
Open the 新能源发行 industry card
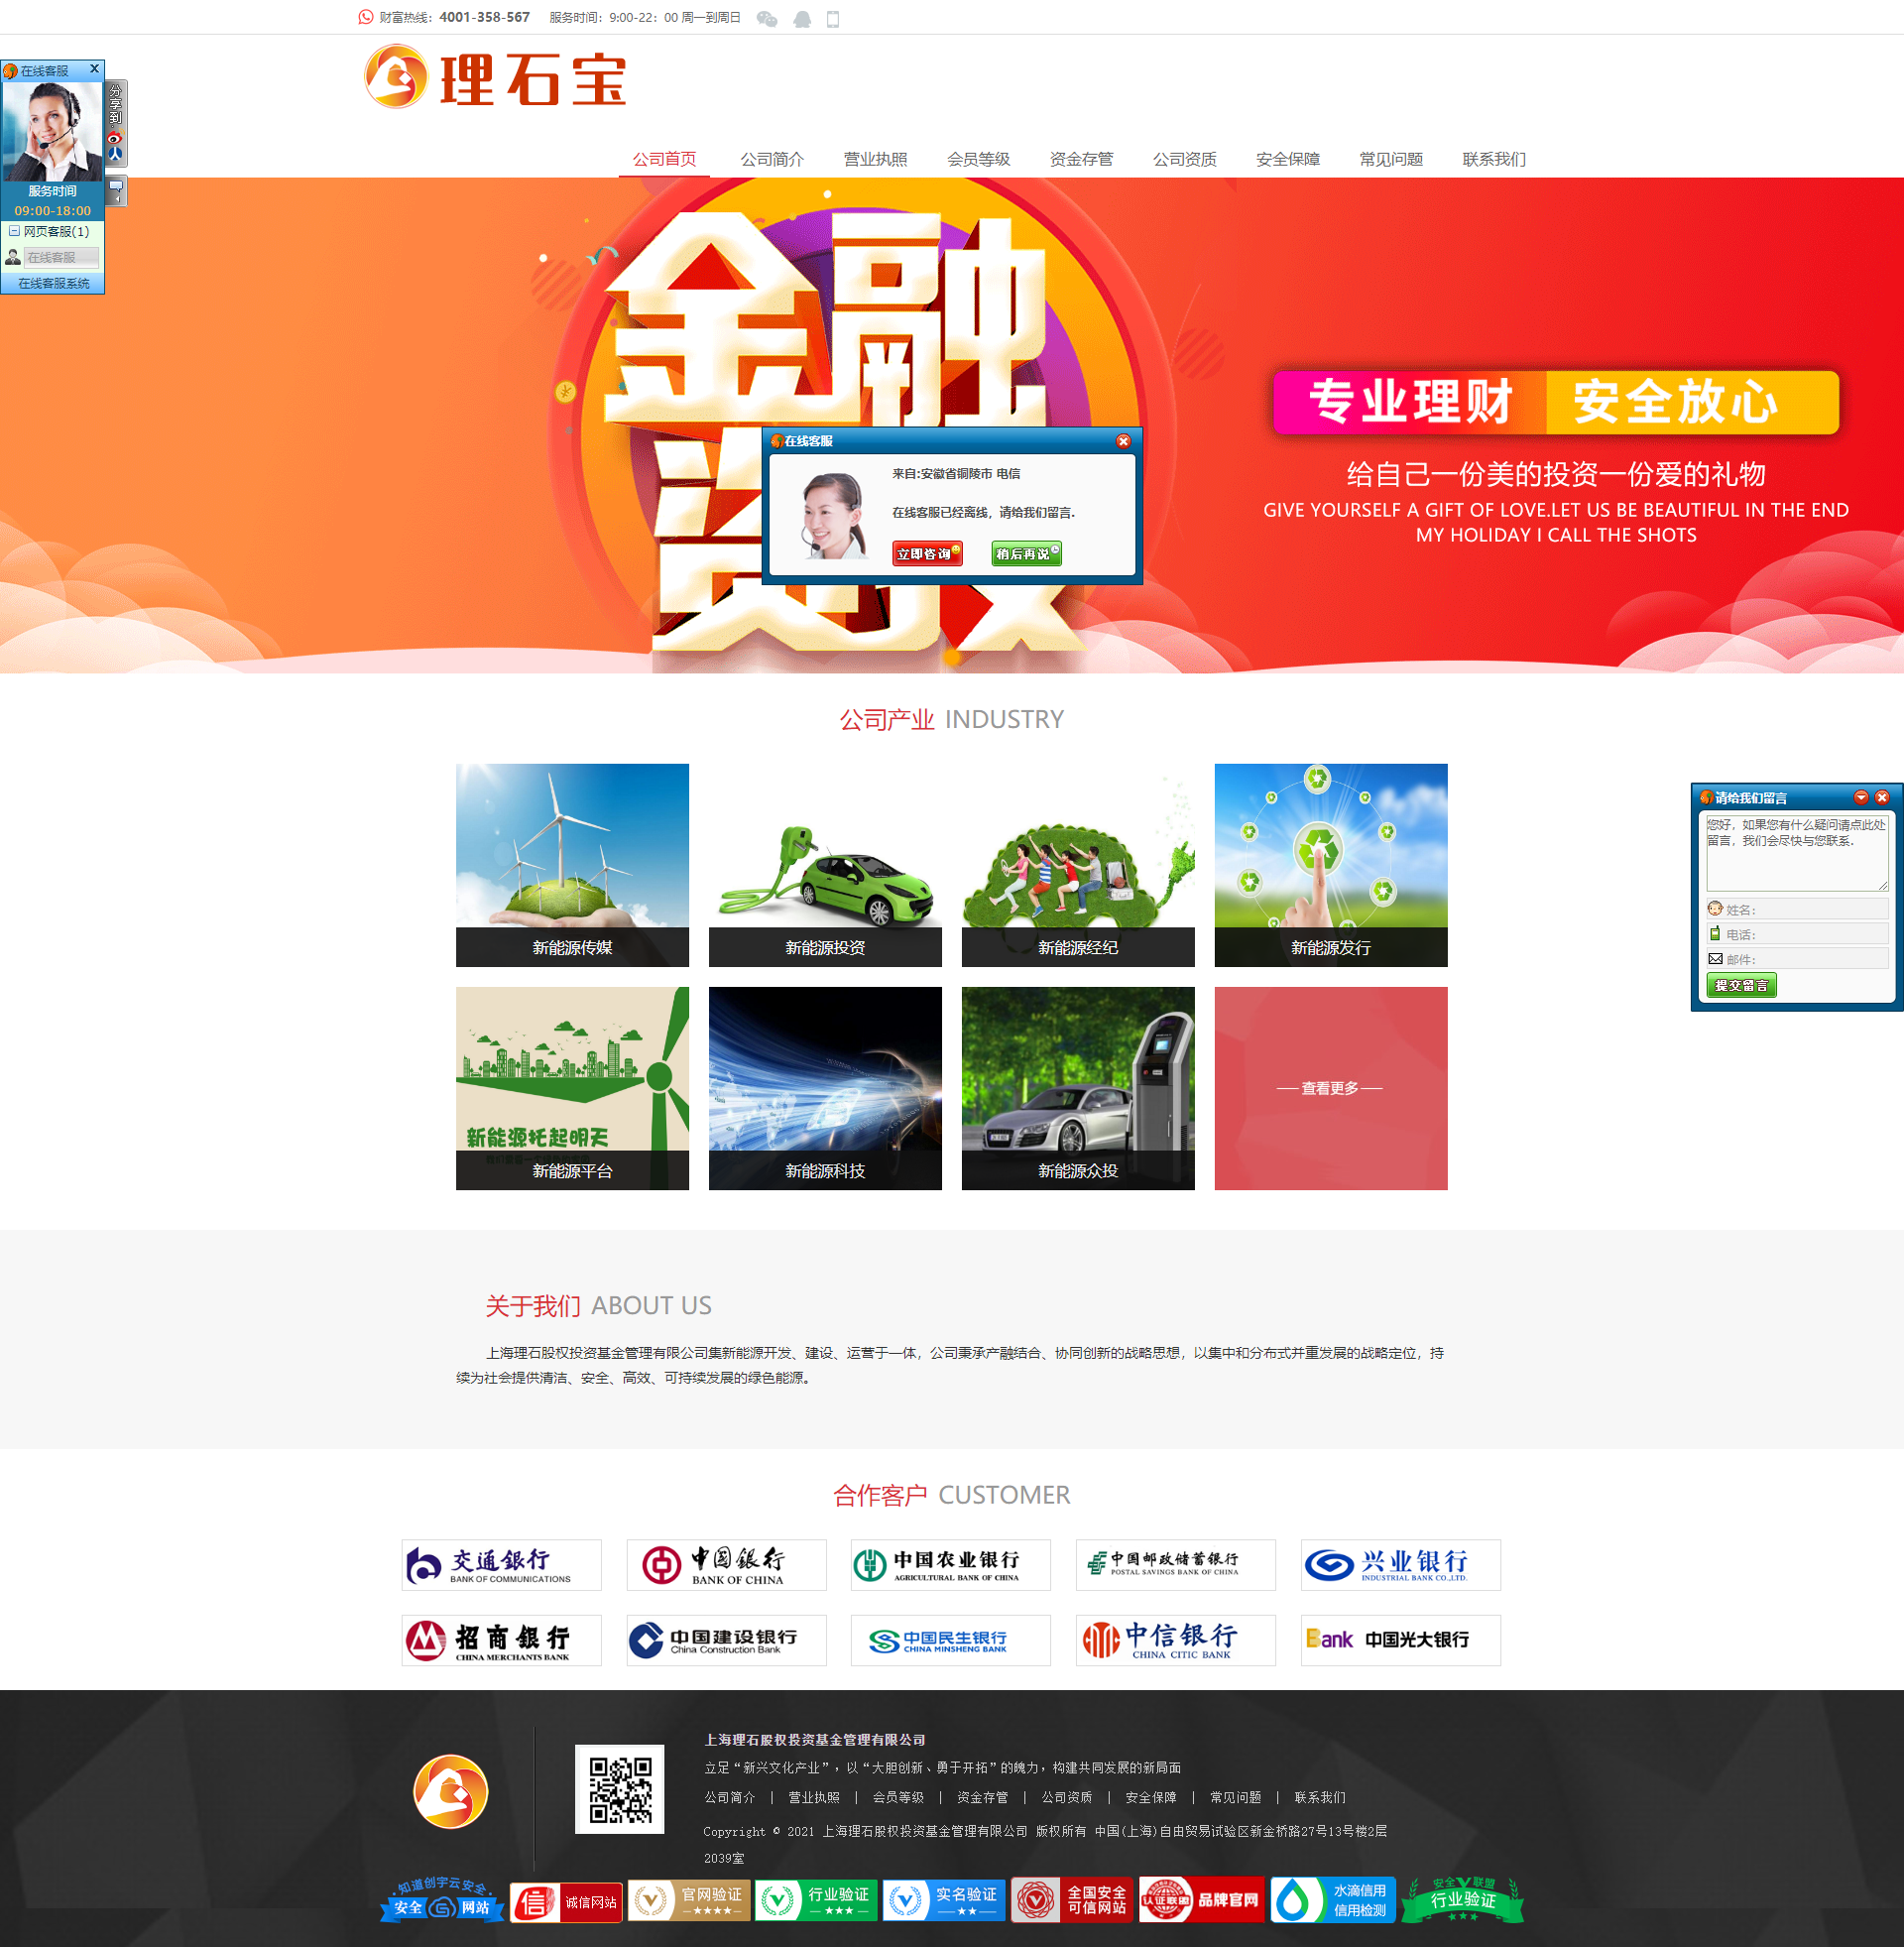click(x=1331, y=865)
